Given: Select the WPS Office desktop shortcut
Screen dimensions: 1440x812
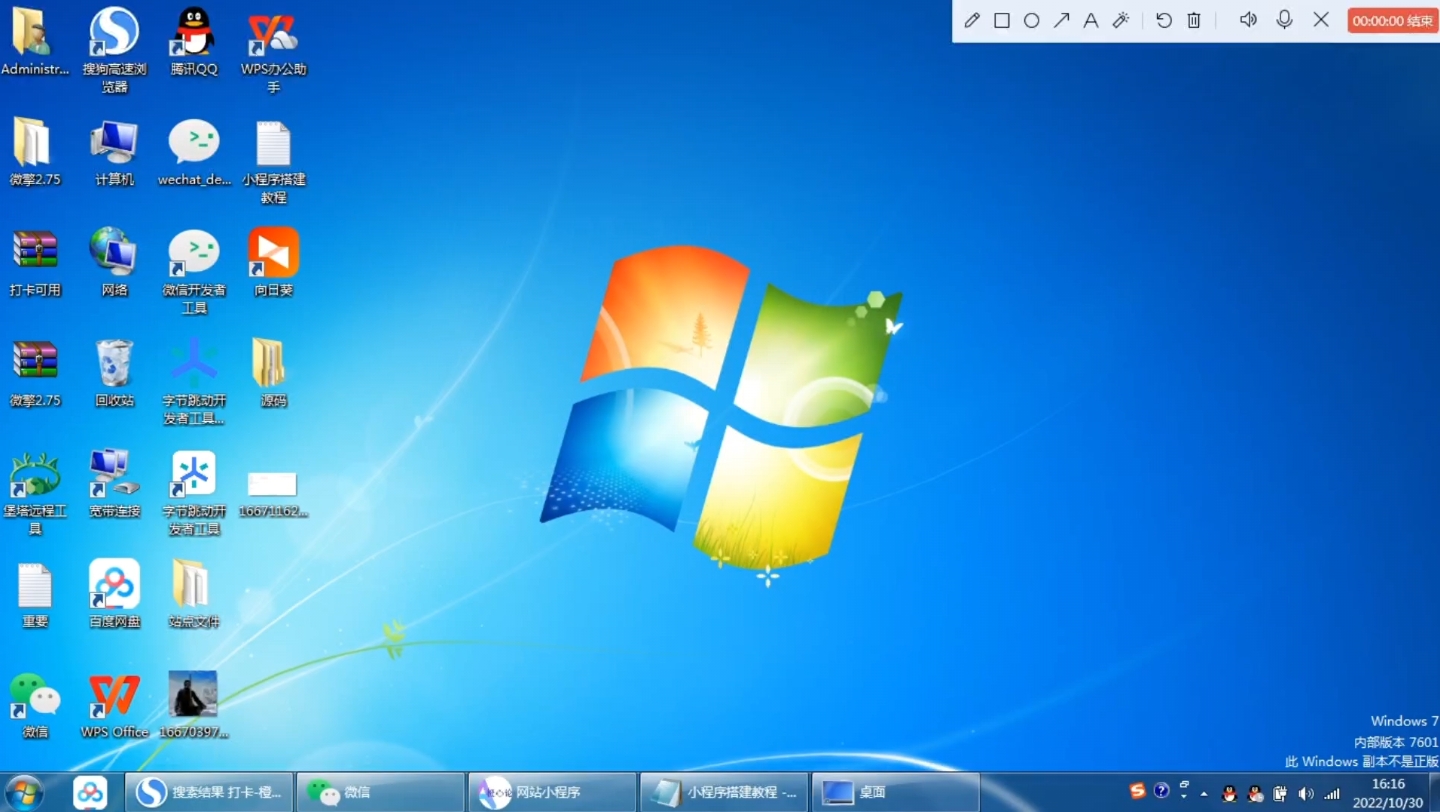Looking at the screenshot, I should click(x=114, y=706).
